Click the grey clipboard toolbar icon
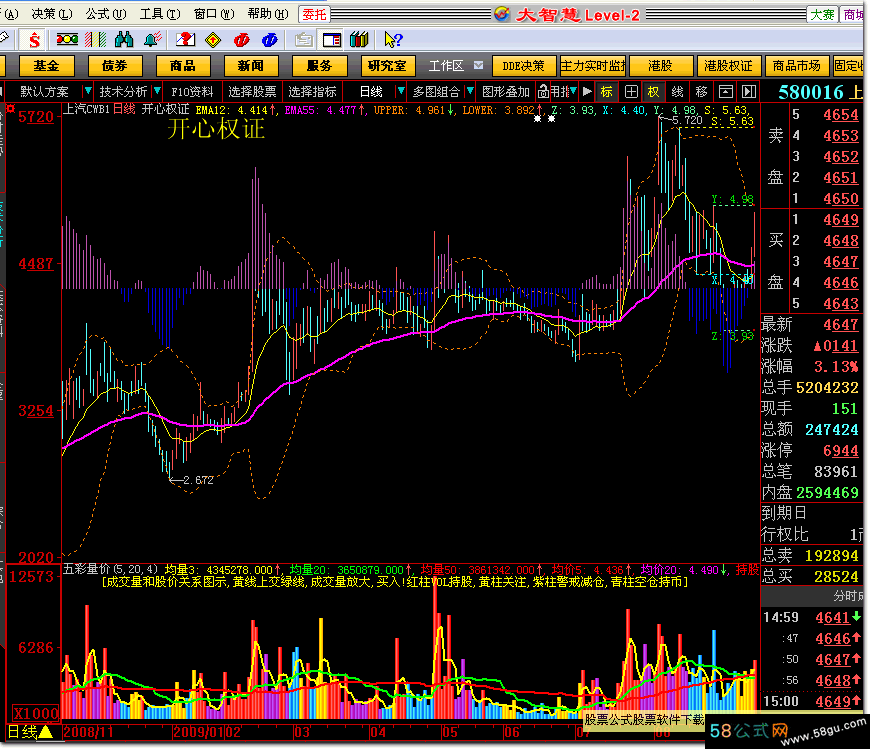This screenshot has width=870, height=749. click(304, 39)
